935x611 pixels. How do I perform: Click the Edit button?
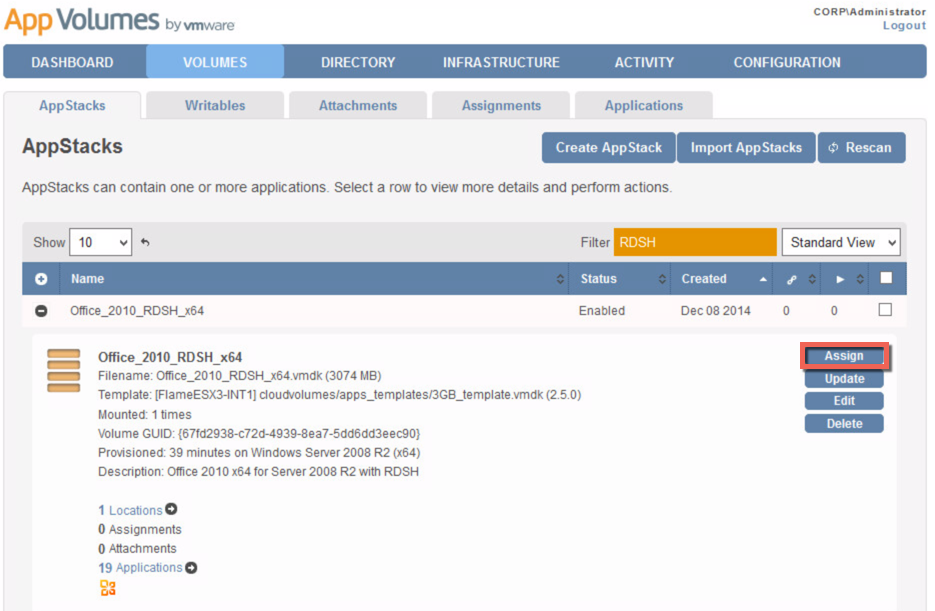click(x=844, y=401)
